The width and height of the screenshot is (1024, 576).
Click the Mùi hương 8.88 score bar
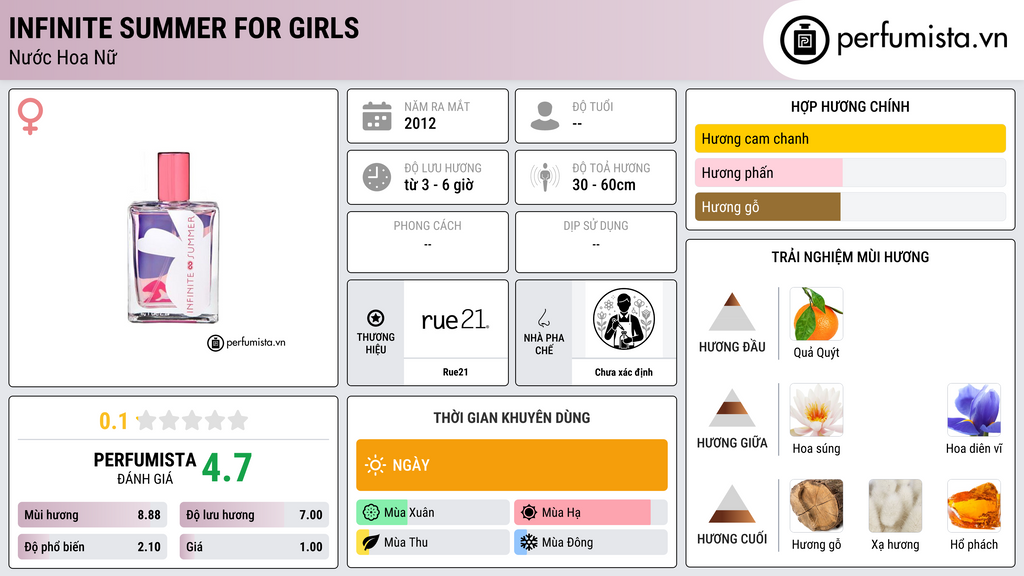coord(93,515)
